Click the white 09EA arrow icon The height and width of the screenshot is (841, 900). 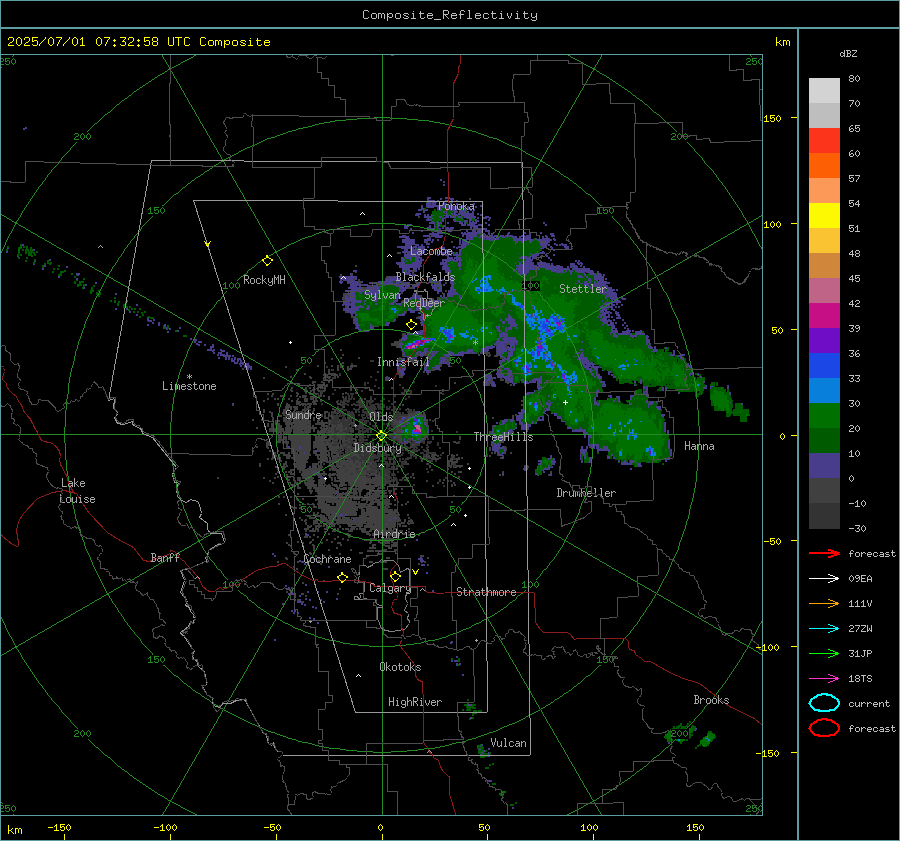coord(824,579)
